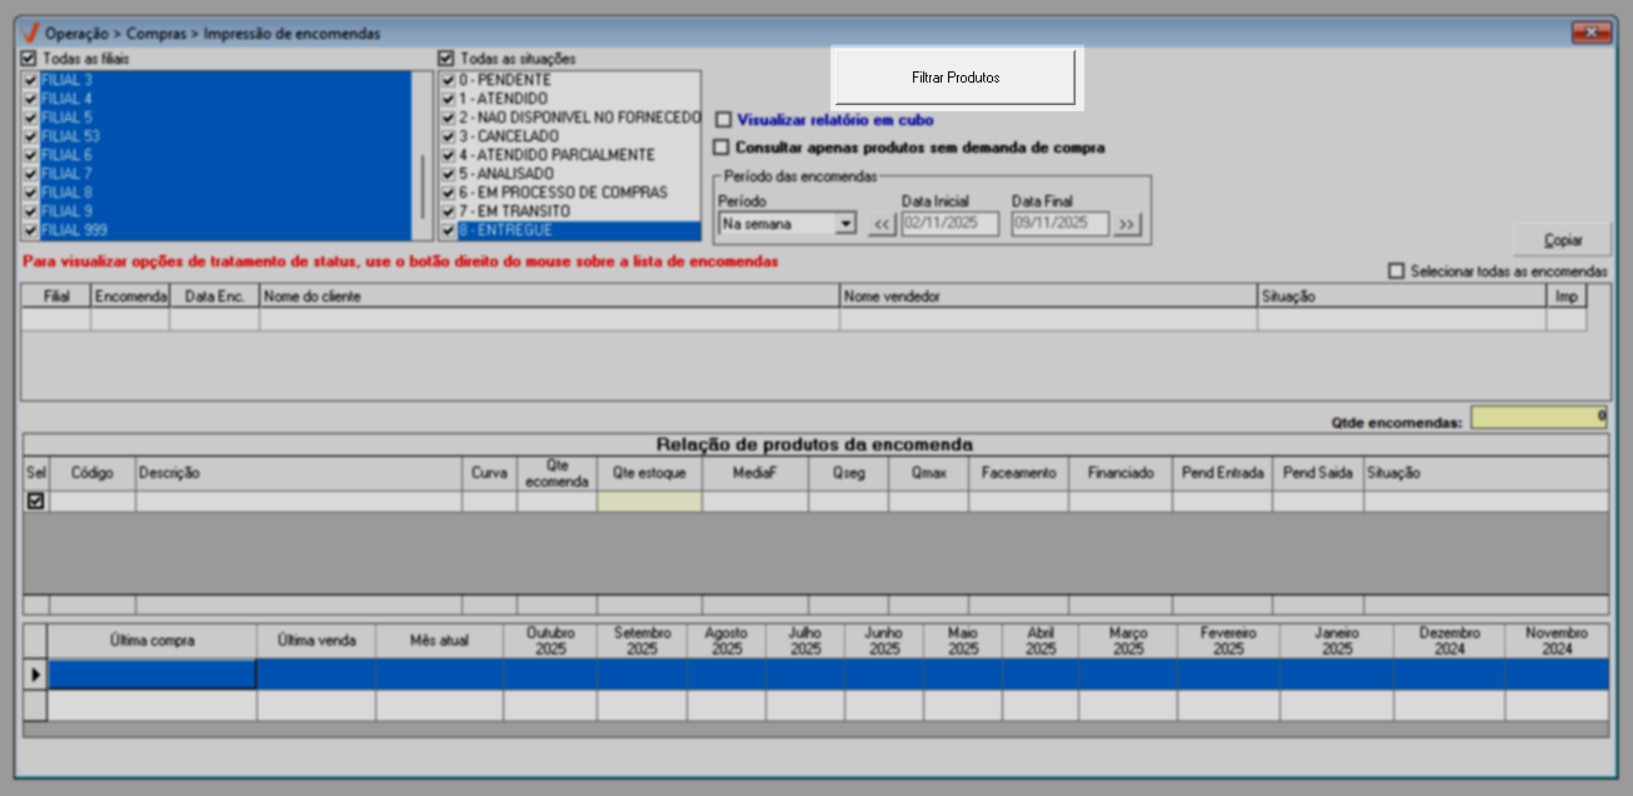Uncheck FILIAL 3 checkbox
The height and width of the screenshot is (796, 1633).
pyautogui.click(x=31, y=80)
